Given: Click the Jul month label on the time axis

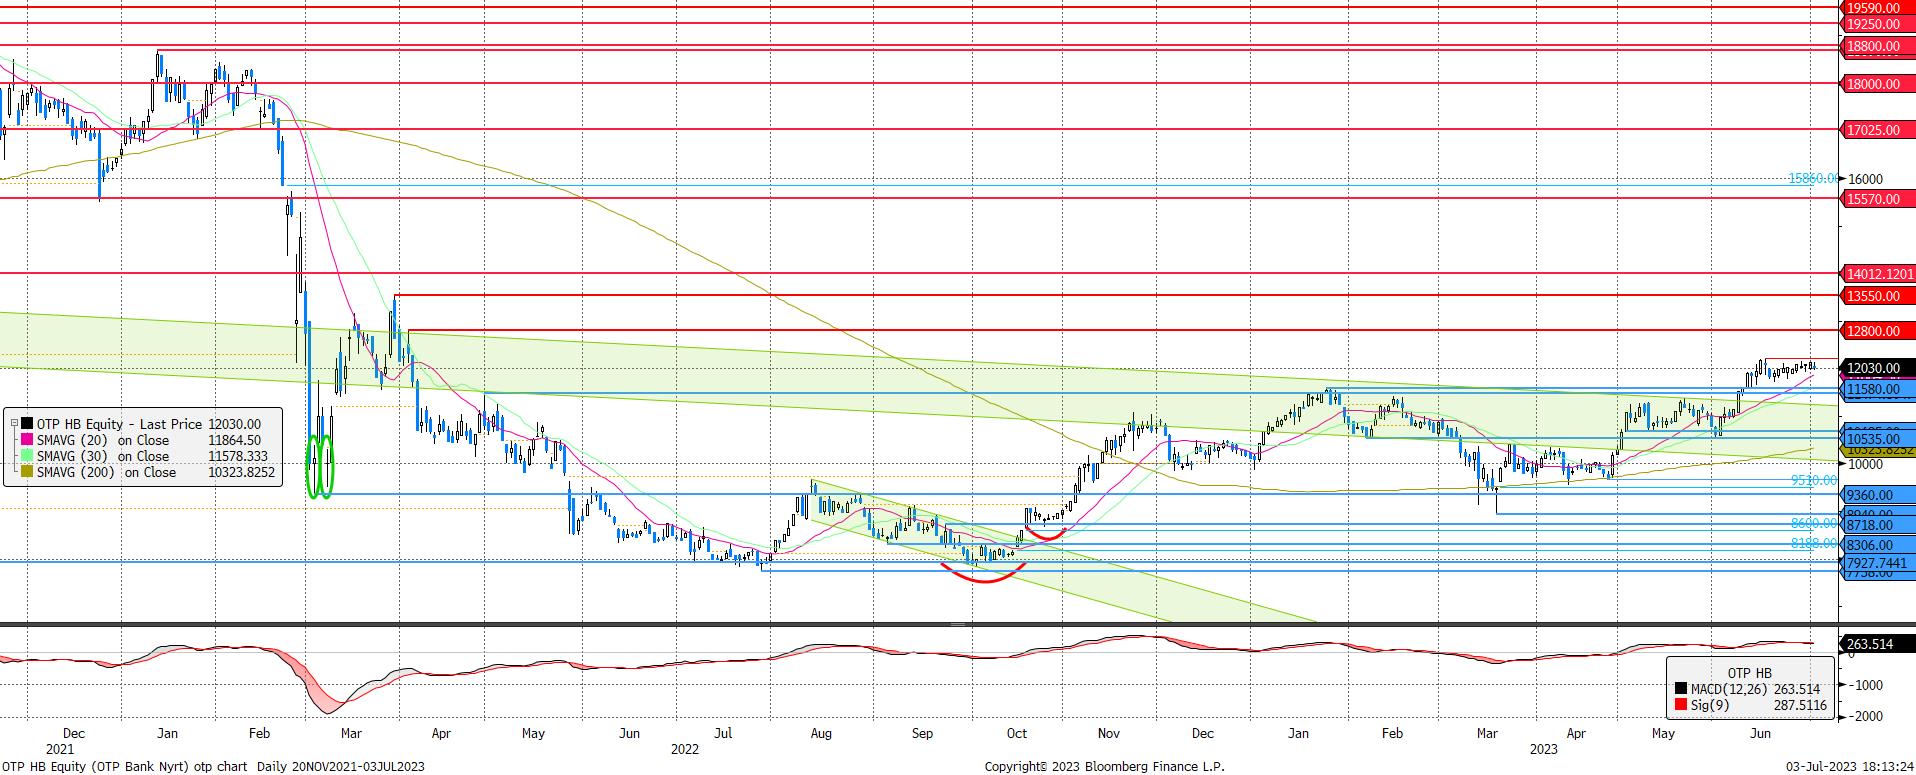Looking at the screenshot, I should click(x=723, y=733).
